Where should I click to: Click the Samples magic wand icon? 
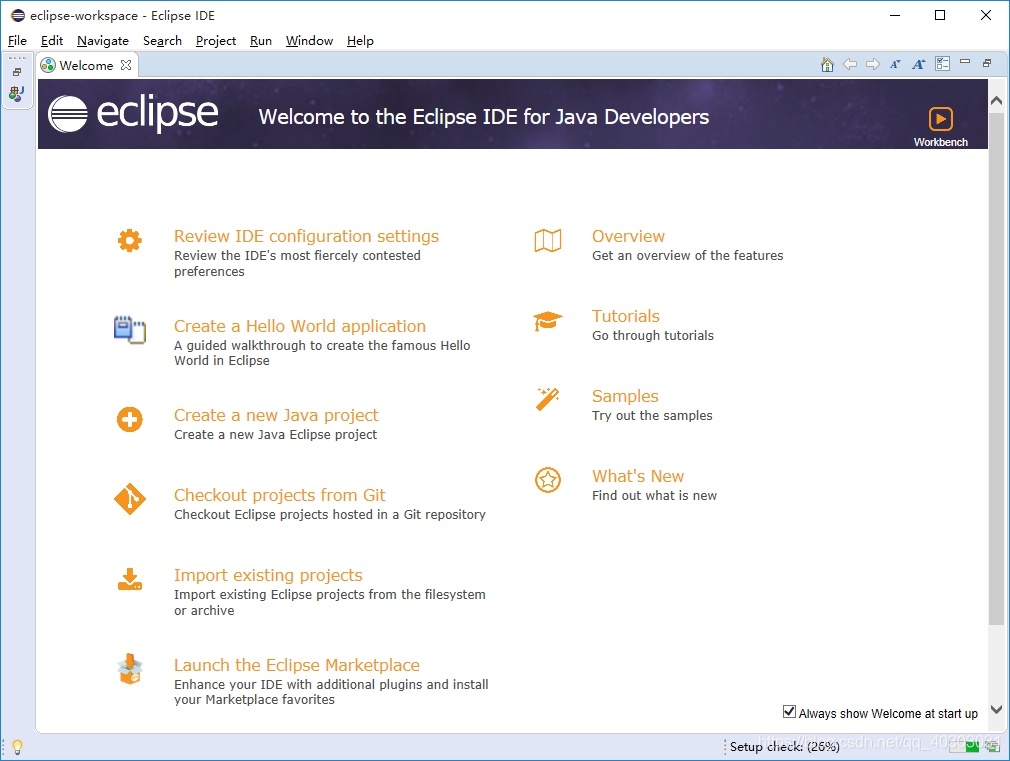click(548, 400)
